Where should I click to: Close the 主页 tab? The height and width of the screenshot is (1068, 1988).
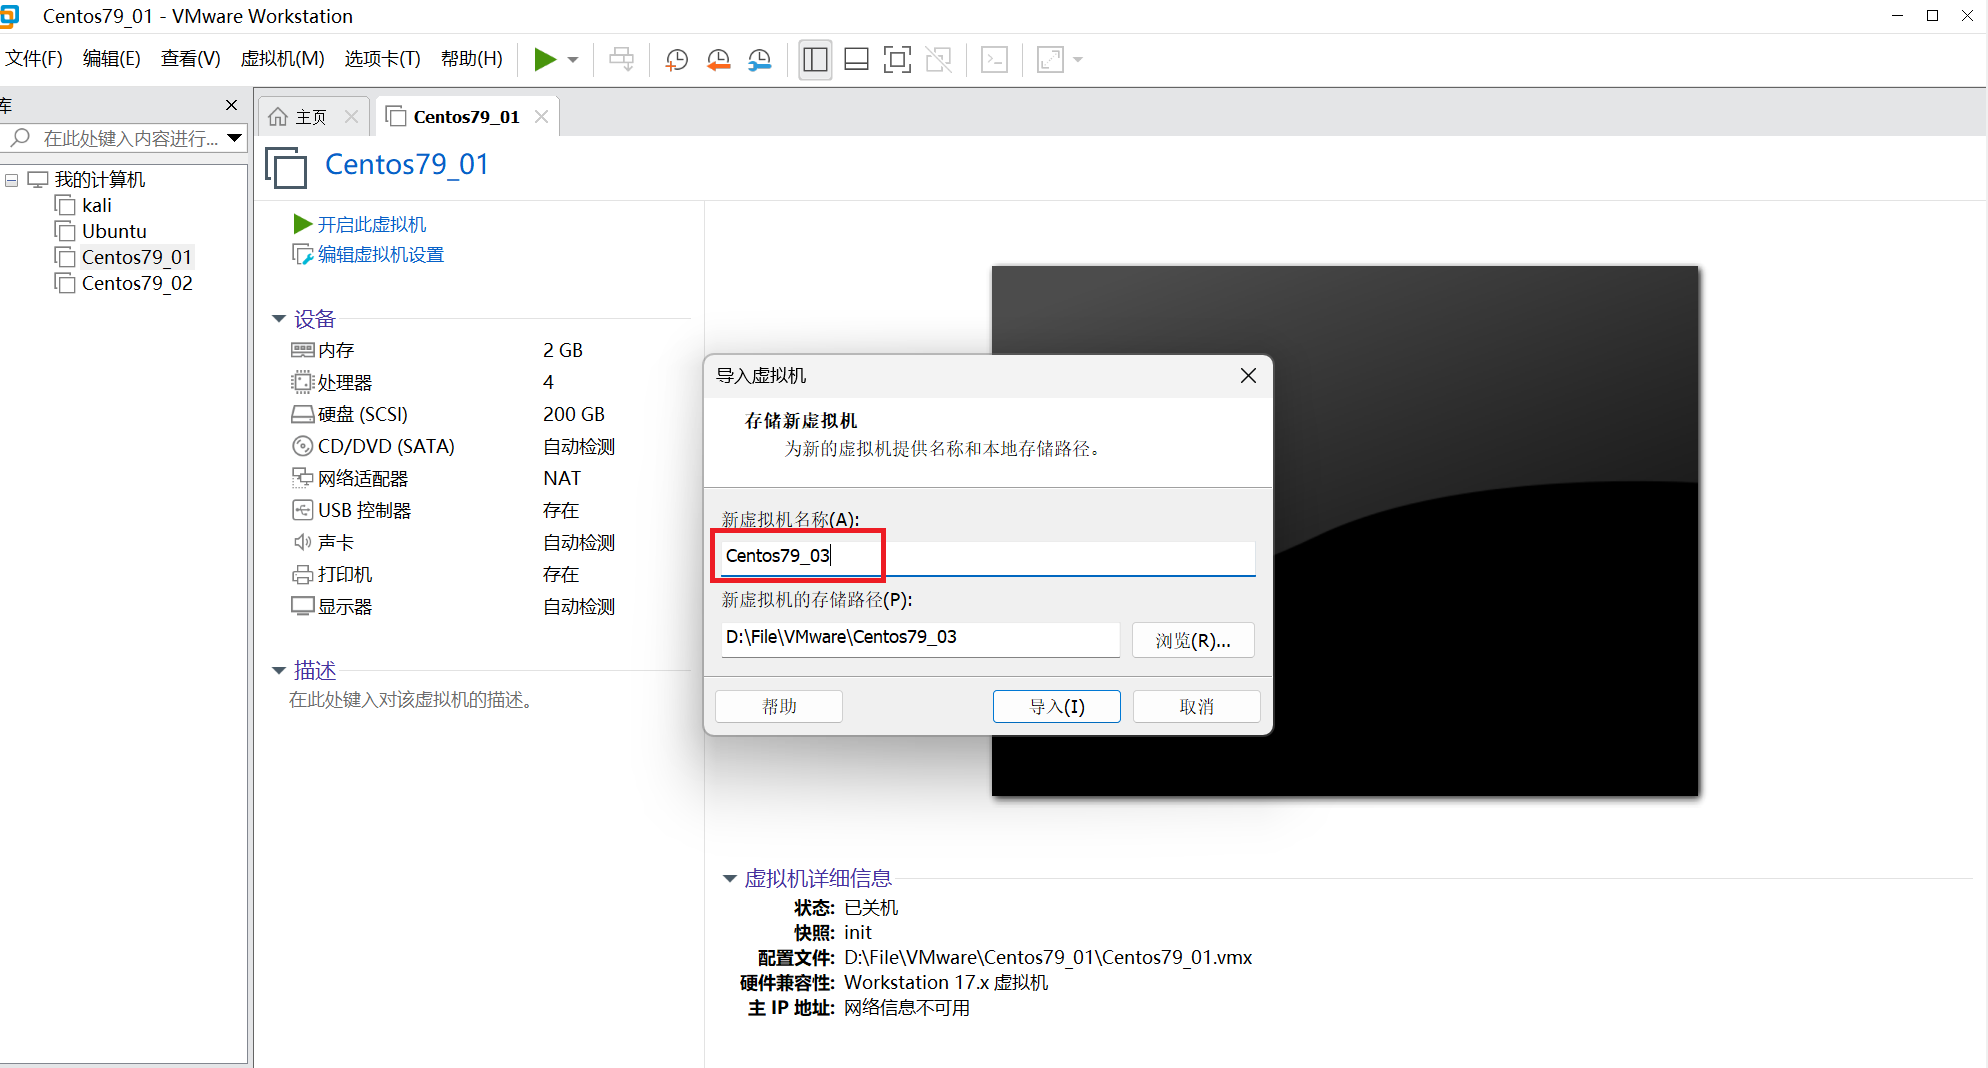(x=351, y=117)
